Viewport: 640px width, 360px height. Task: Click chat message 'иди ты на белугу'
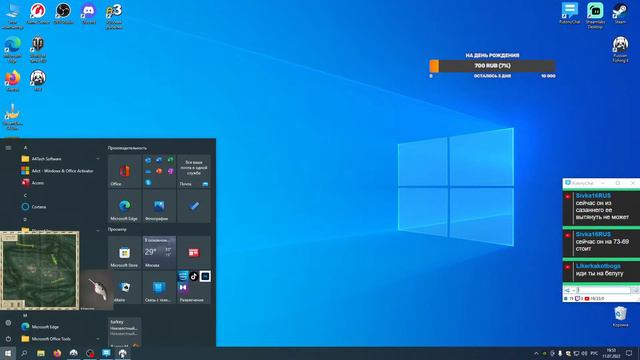coord(599,273)
